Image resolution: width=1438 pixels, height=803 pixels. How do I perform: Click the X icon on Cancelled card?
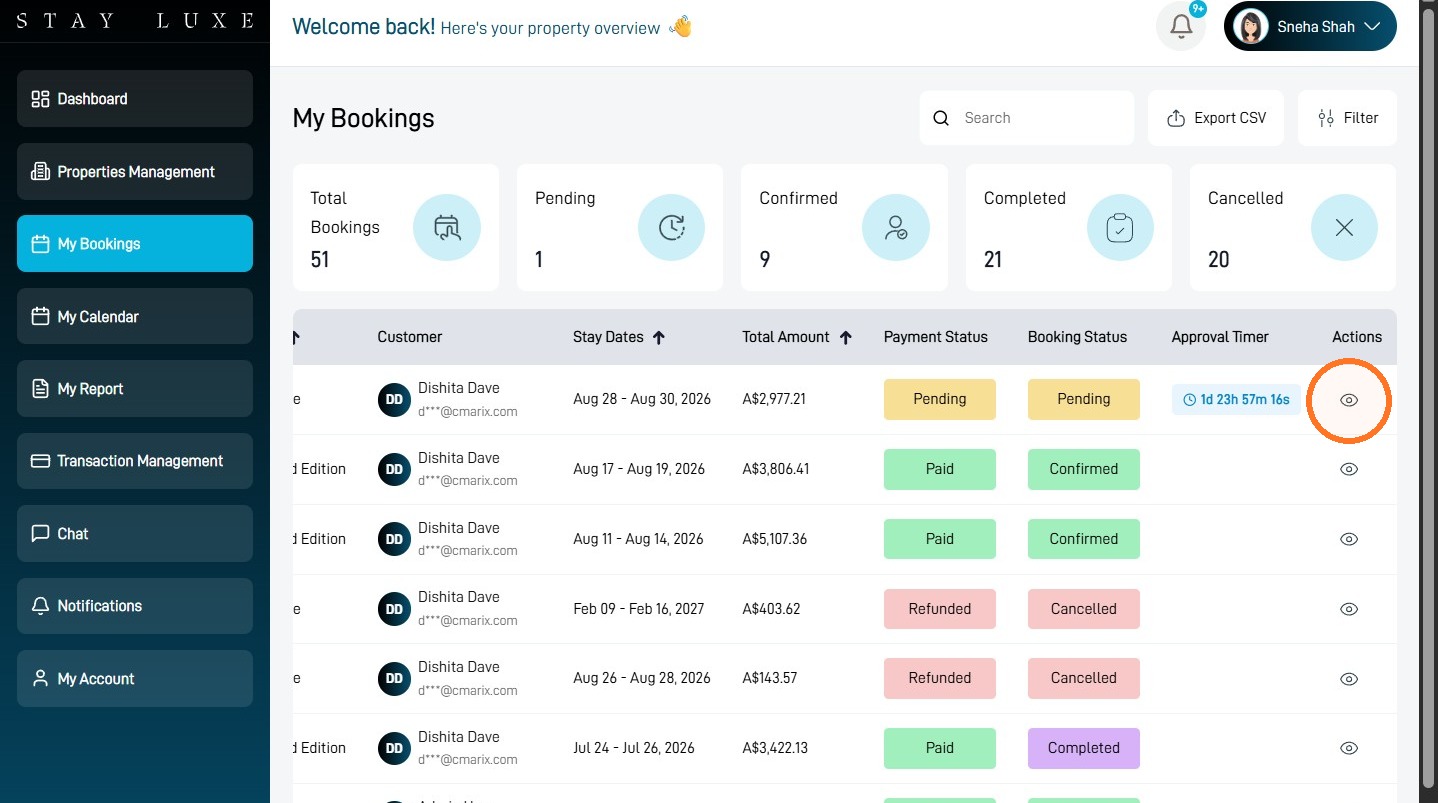(1344, 228)
